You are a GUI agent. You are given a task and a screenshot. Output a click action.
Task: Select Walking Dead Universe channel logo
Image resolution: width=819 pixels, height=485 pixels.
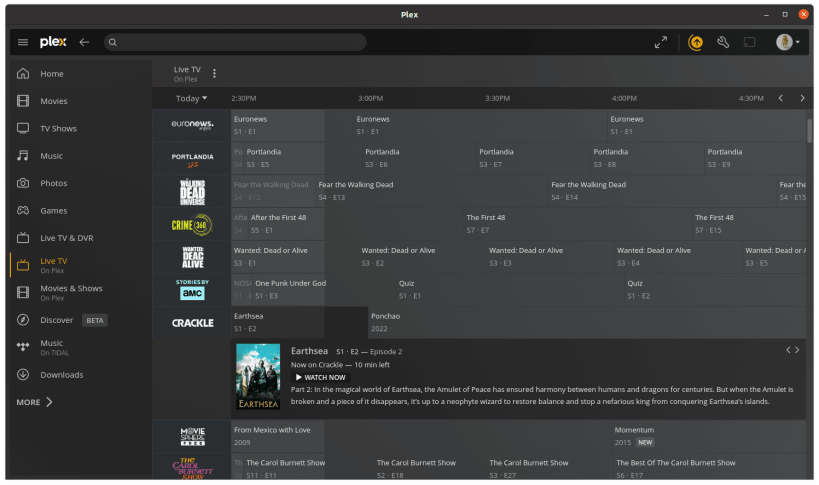pyautogui.click(x=192, y=191)
